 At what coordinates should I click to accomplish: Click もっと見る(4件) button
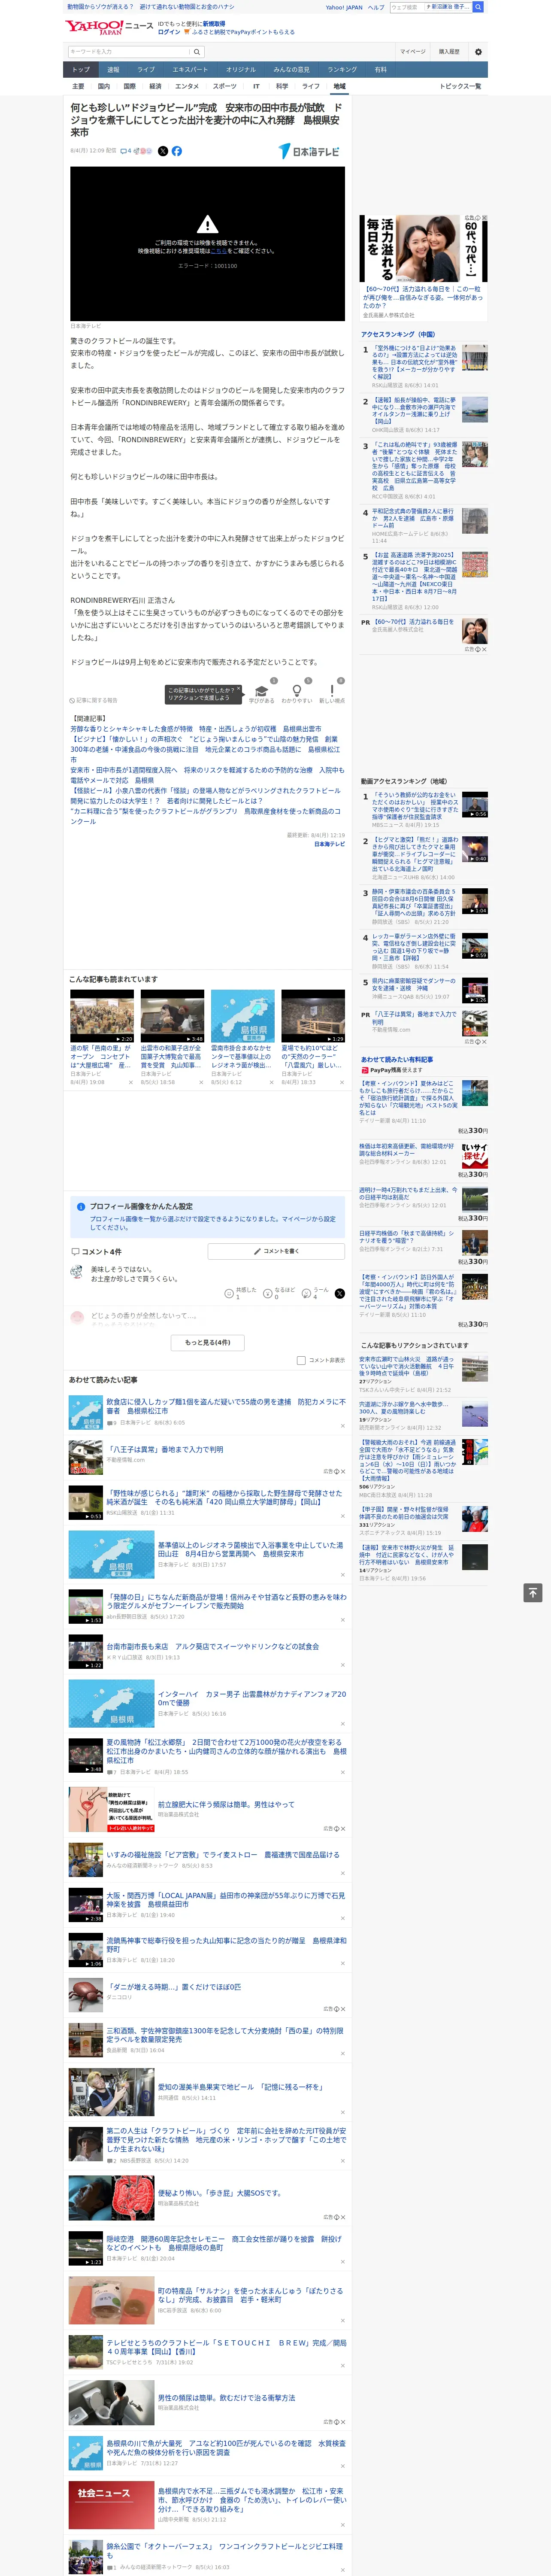pos(208,1342)
